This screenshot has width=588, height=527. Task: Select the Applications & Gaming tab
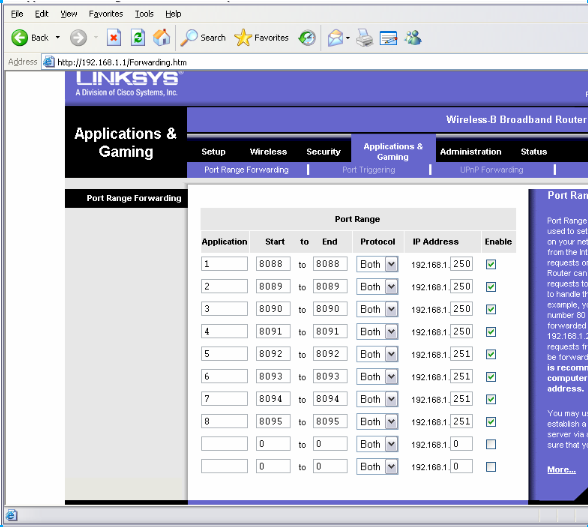point(393,152)
